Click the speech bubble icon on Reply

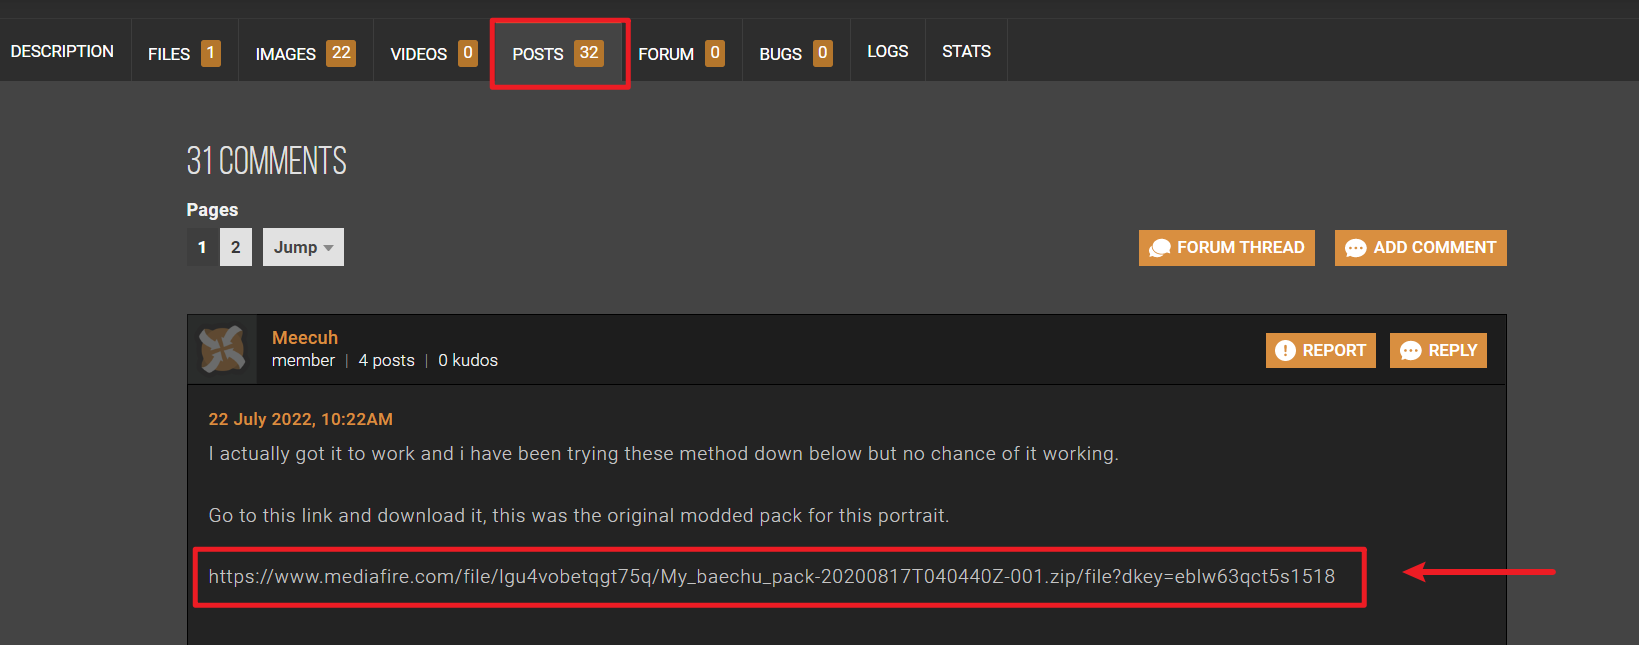[1411, 351]
